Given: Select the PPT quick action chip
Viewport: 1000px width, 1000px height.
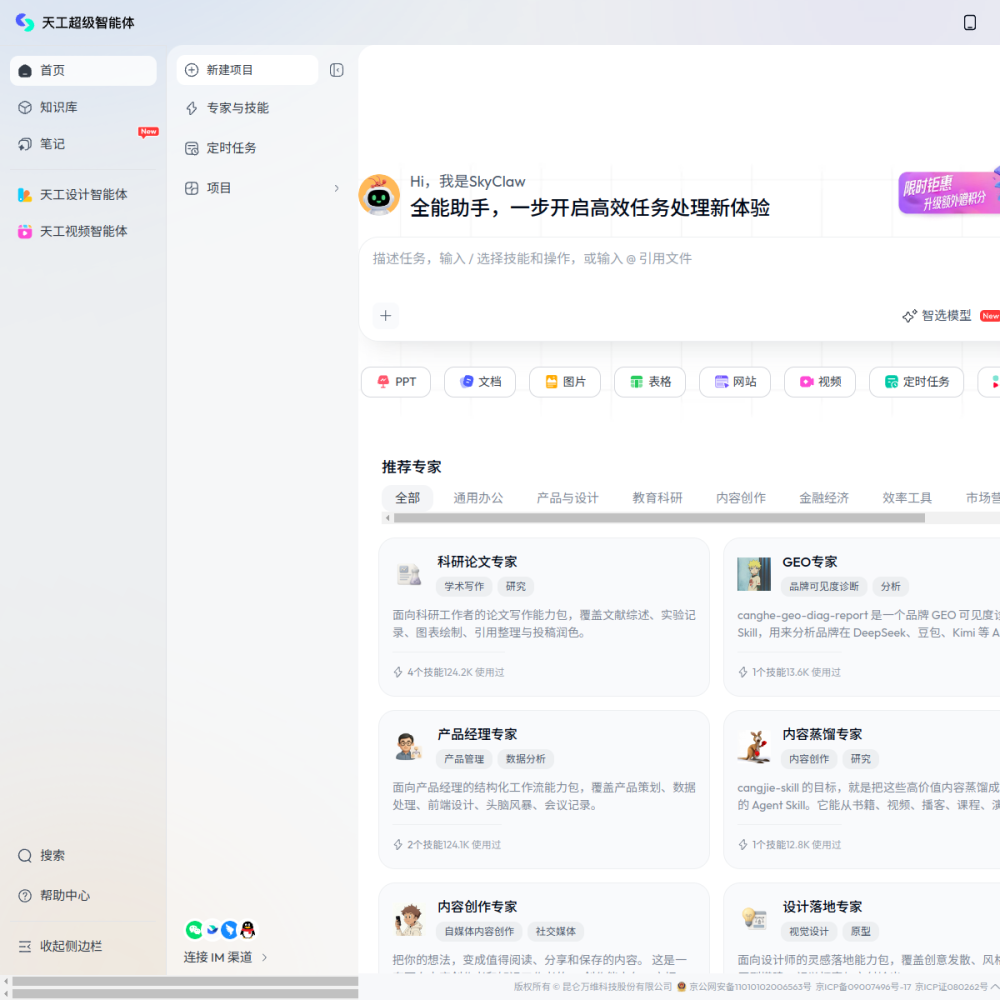Looking at the screenshot, I should (x=396, y=382).
